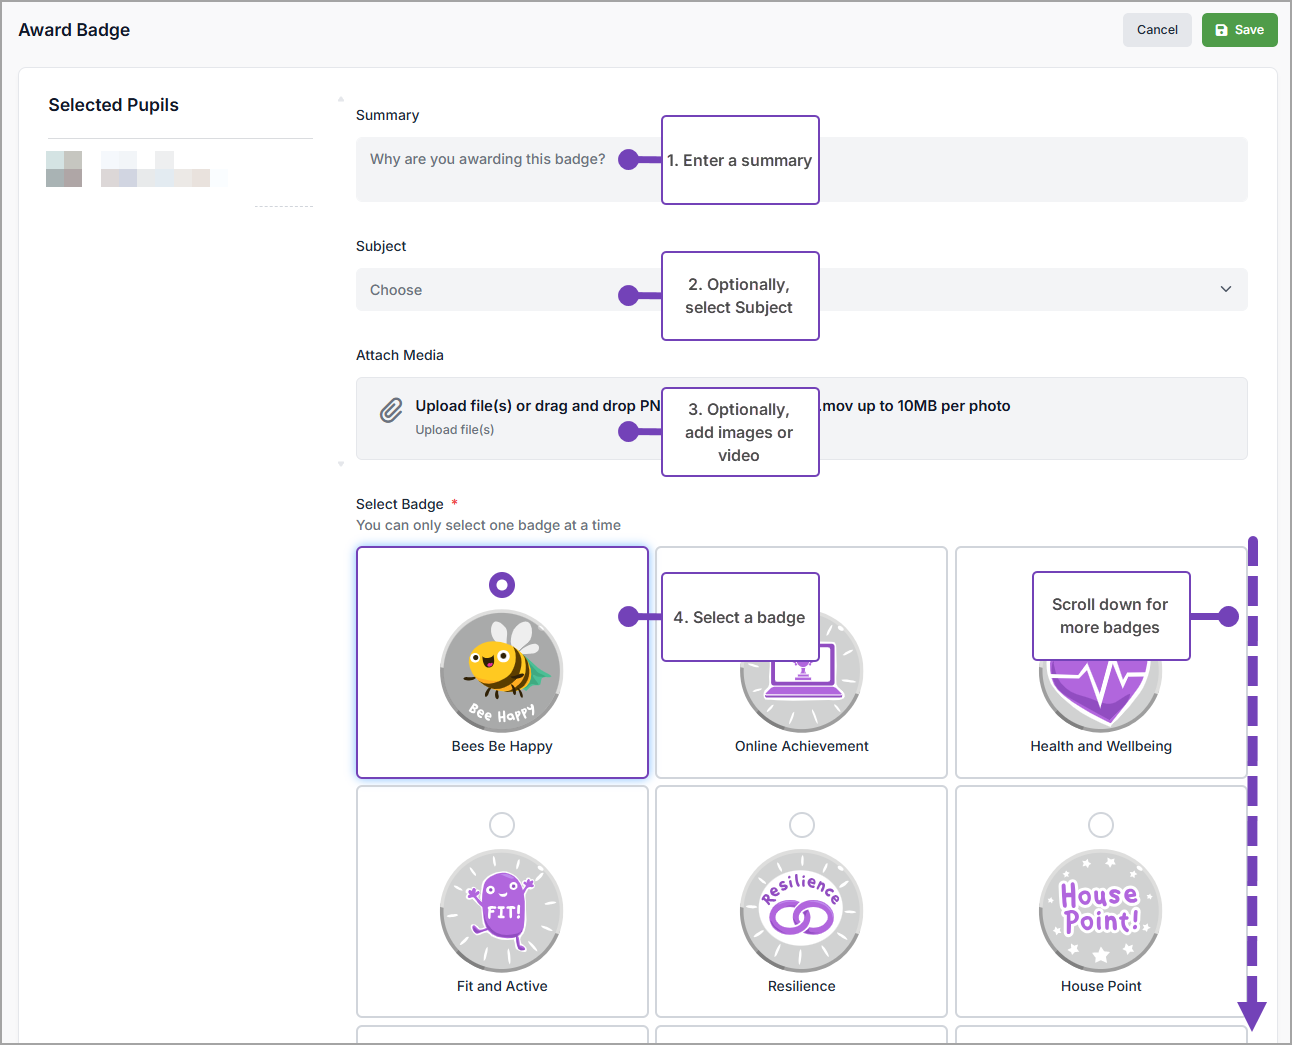Image resolution: width=1292 pixels, height=1045 pixels.
Task: Open the Subject dropdown chevron
Action: [x=1225, y=290]
